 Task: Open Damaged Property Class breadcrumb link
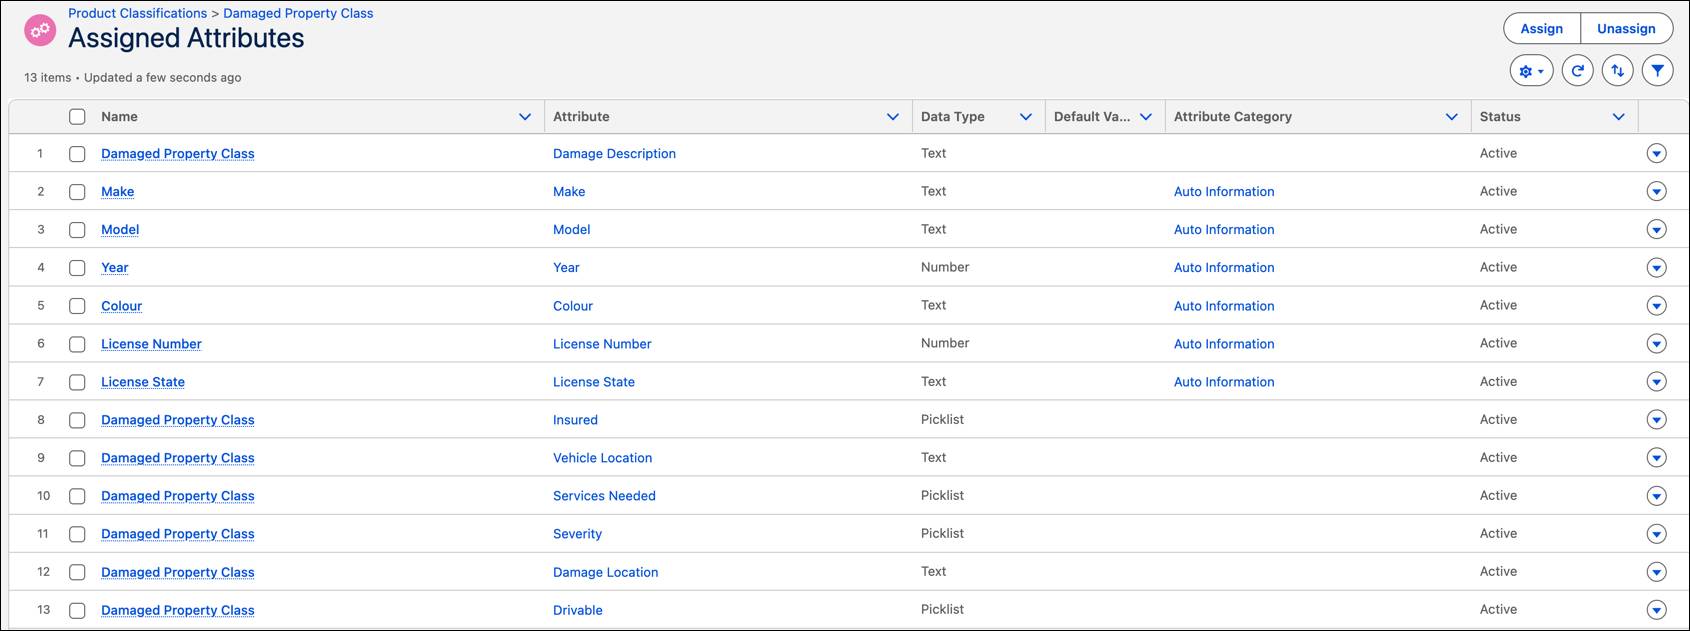point(298,13)
